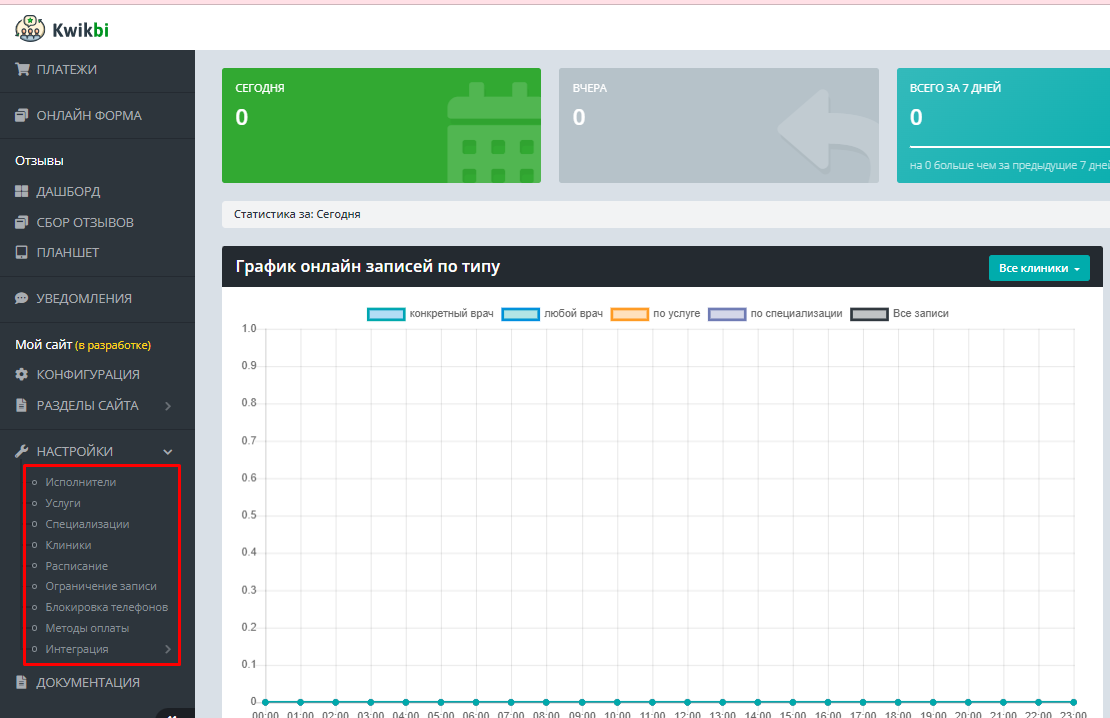Select Расписание under Настройки
Viewport: 1110px width, 718px height.
[76, 566]
